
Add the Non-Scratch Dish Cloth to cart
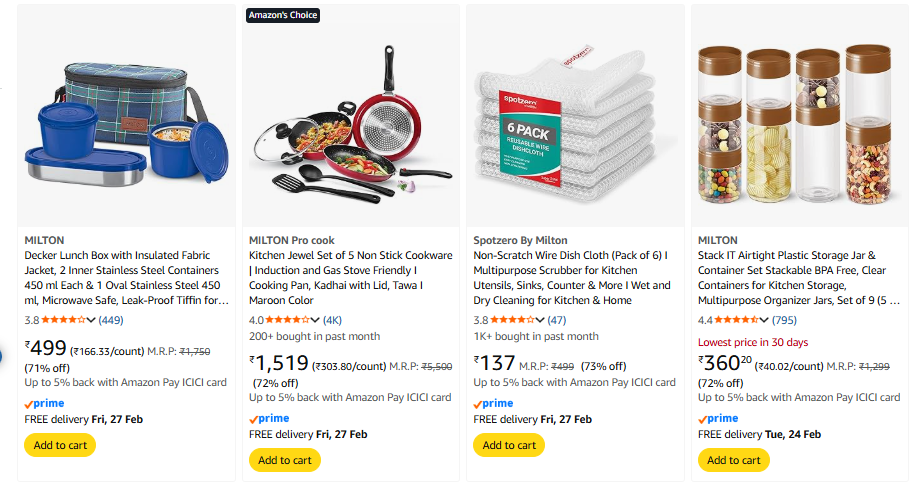click(x=509, y=445)
